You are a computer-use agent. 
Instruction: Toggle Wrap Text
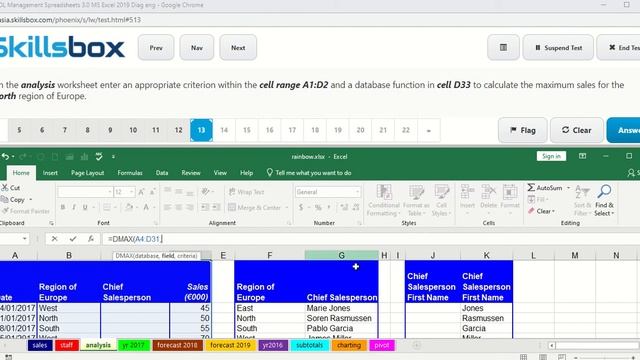(x=247, y=192)
